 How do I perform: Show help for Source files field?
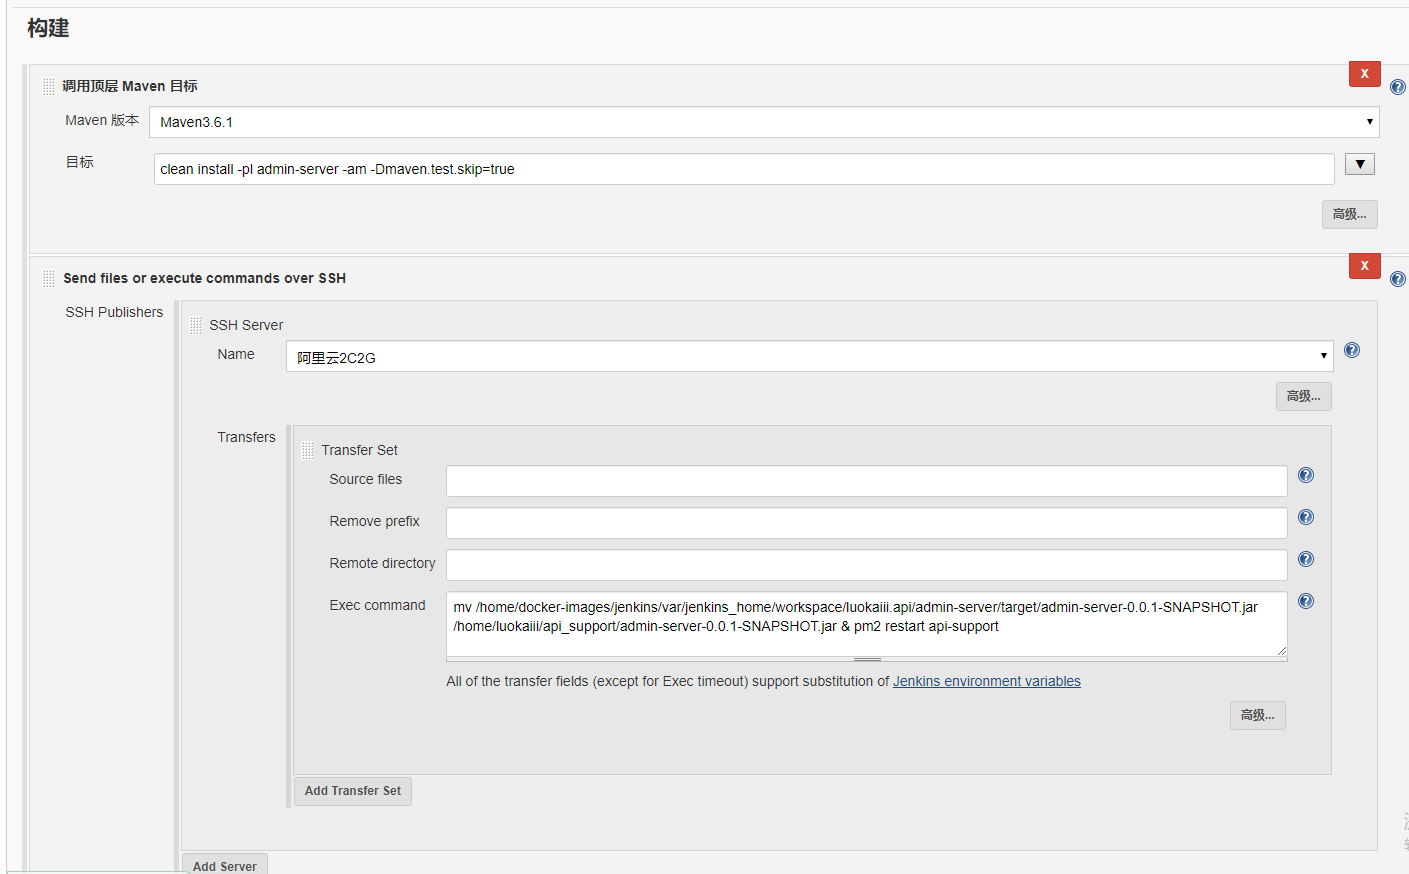pyautogui.click(x=1306, y=475)
